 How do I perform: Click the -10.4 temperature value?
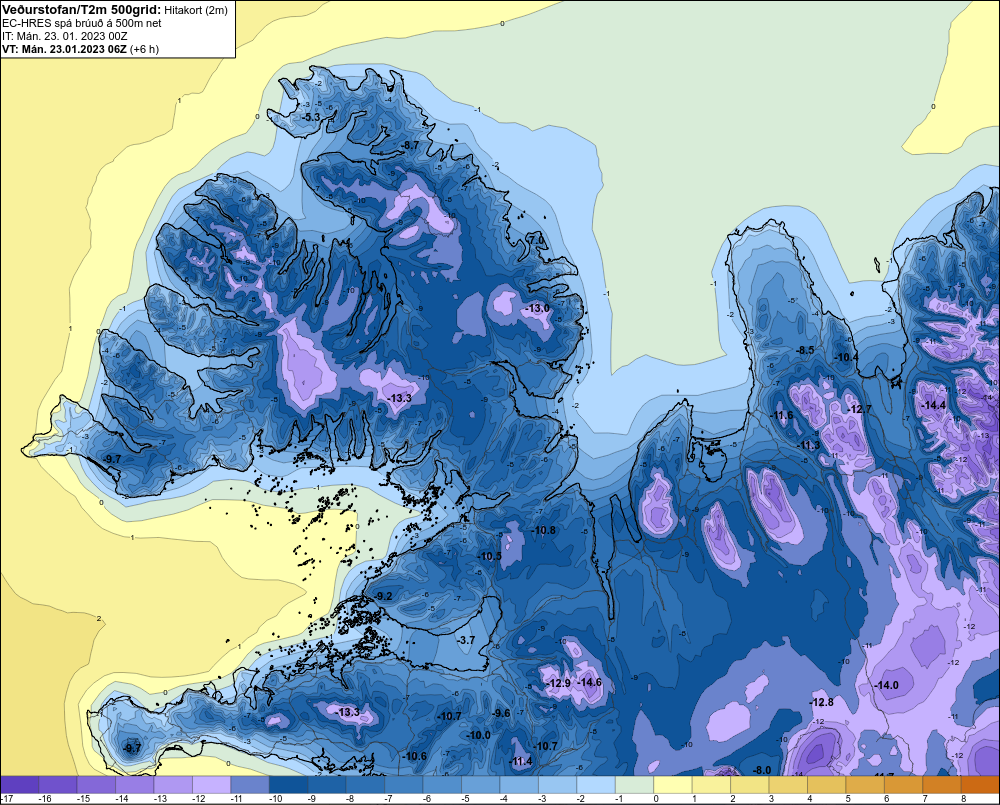(847, 357)
